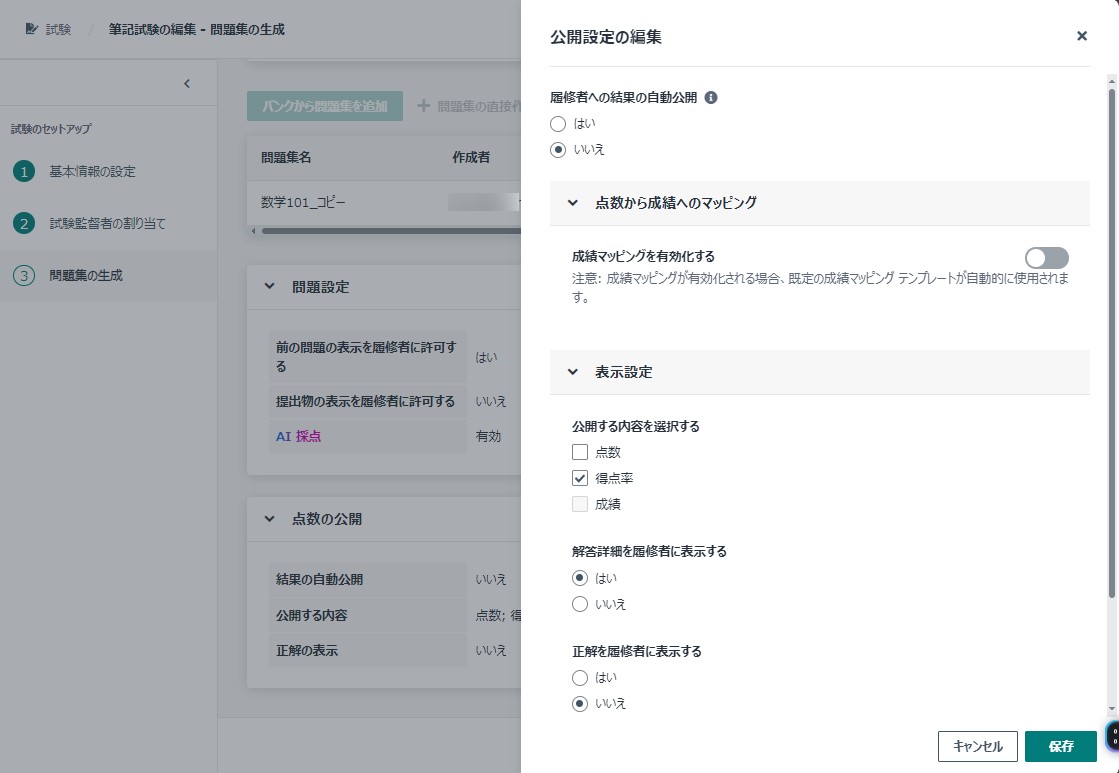Uncheck the 得点率 checkbox
Viewport: 1119px width, 773px height.
pos(579,478)
